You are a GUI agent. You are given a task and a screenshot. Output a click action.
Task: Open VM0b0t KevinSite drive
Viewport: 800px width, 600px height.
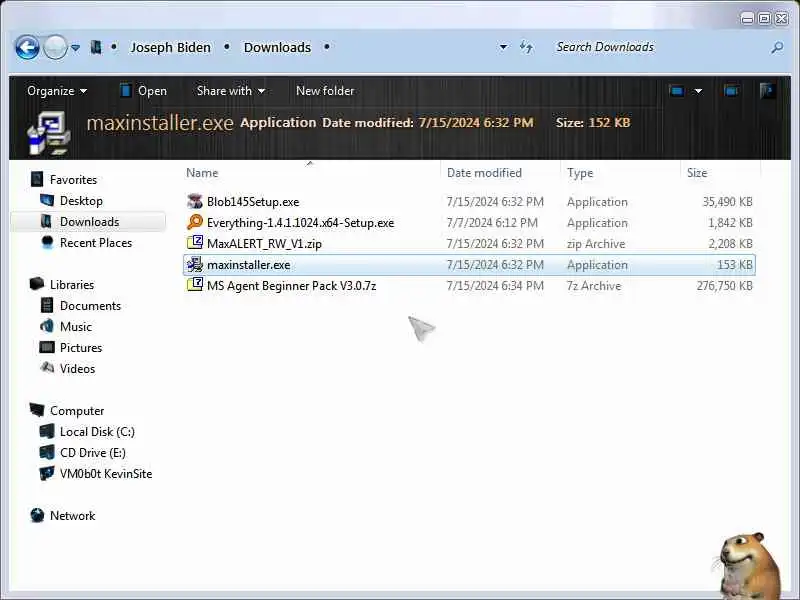(106, 473)
